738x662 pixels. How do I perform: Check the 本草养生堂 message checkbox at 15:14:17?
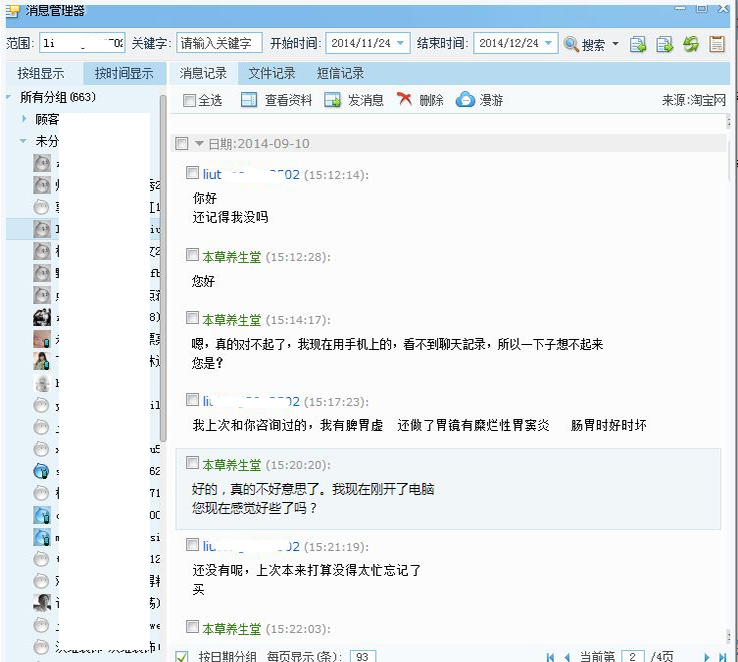tap(192, 318)
